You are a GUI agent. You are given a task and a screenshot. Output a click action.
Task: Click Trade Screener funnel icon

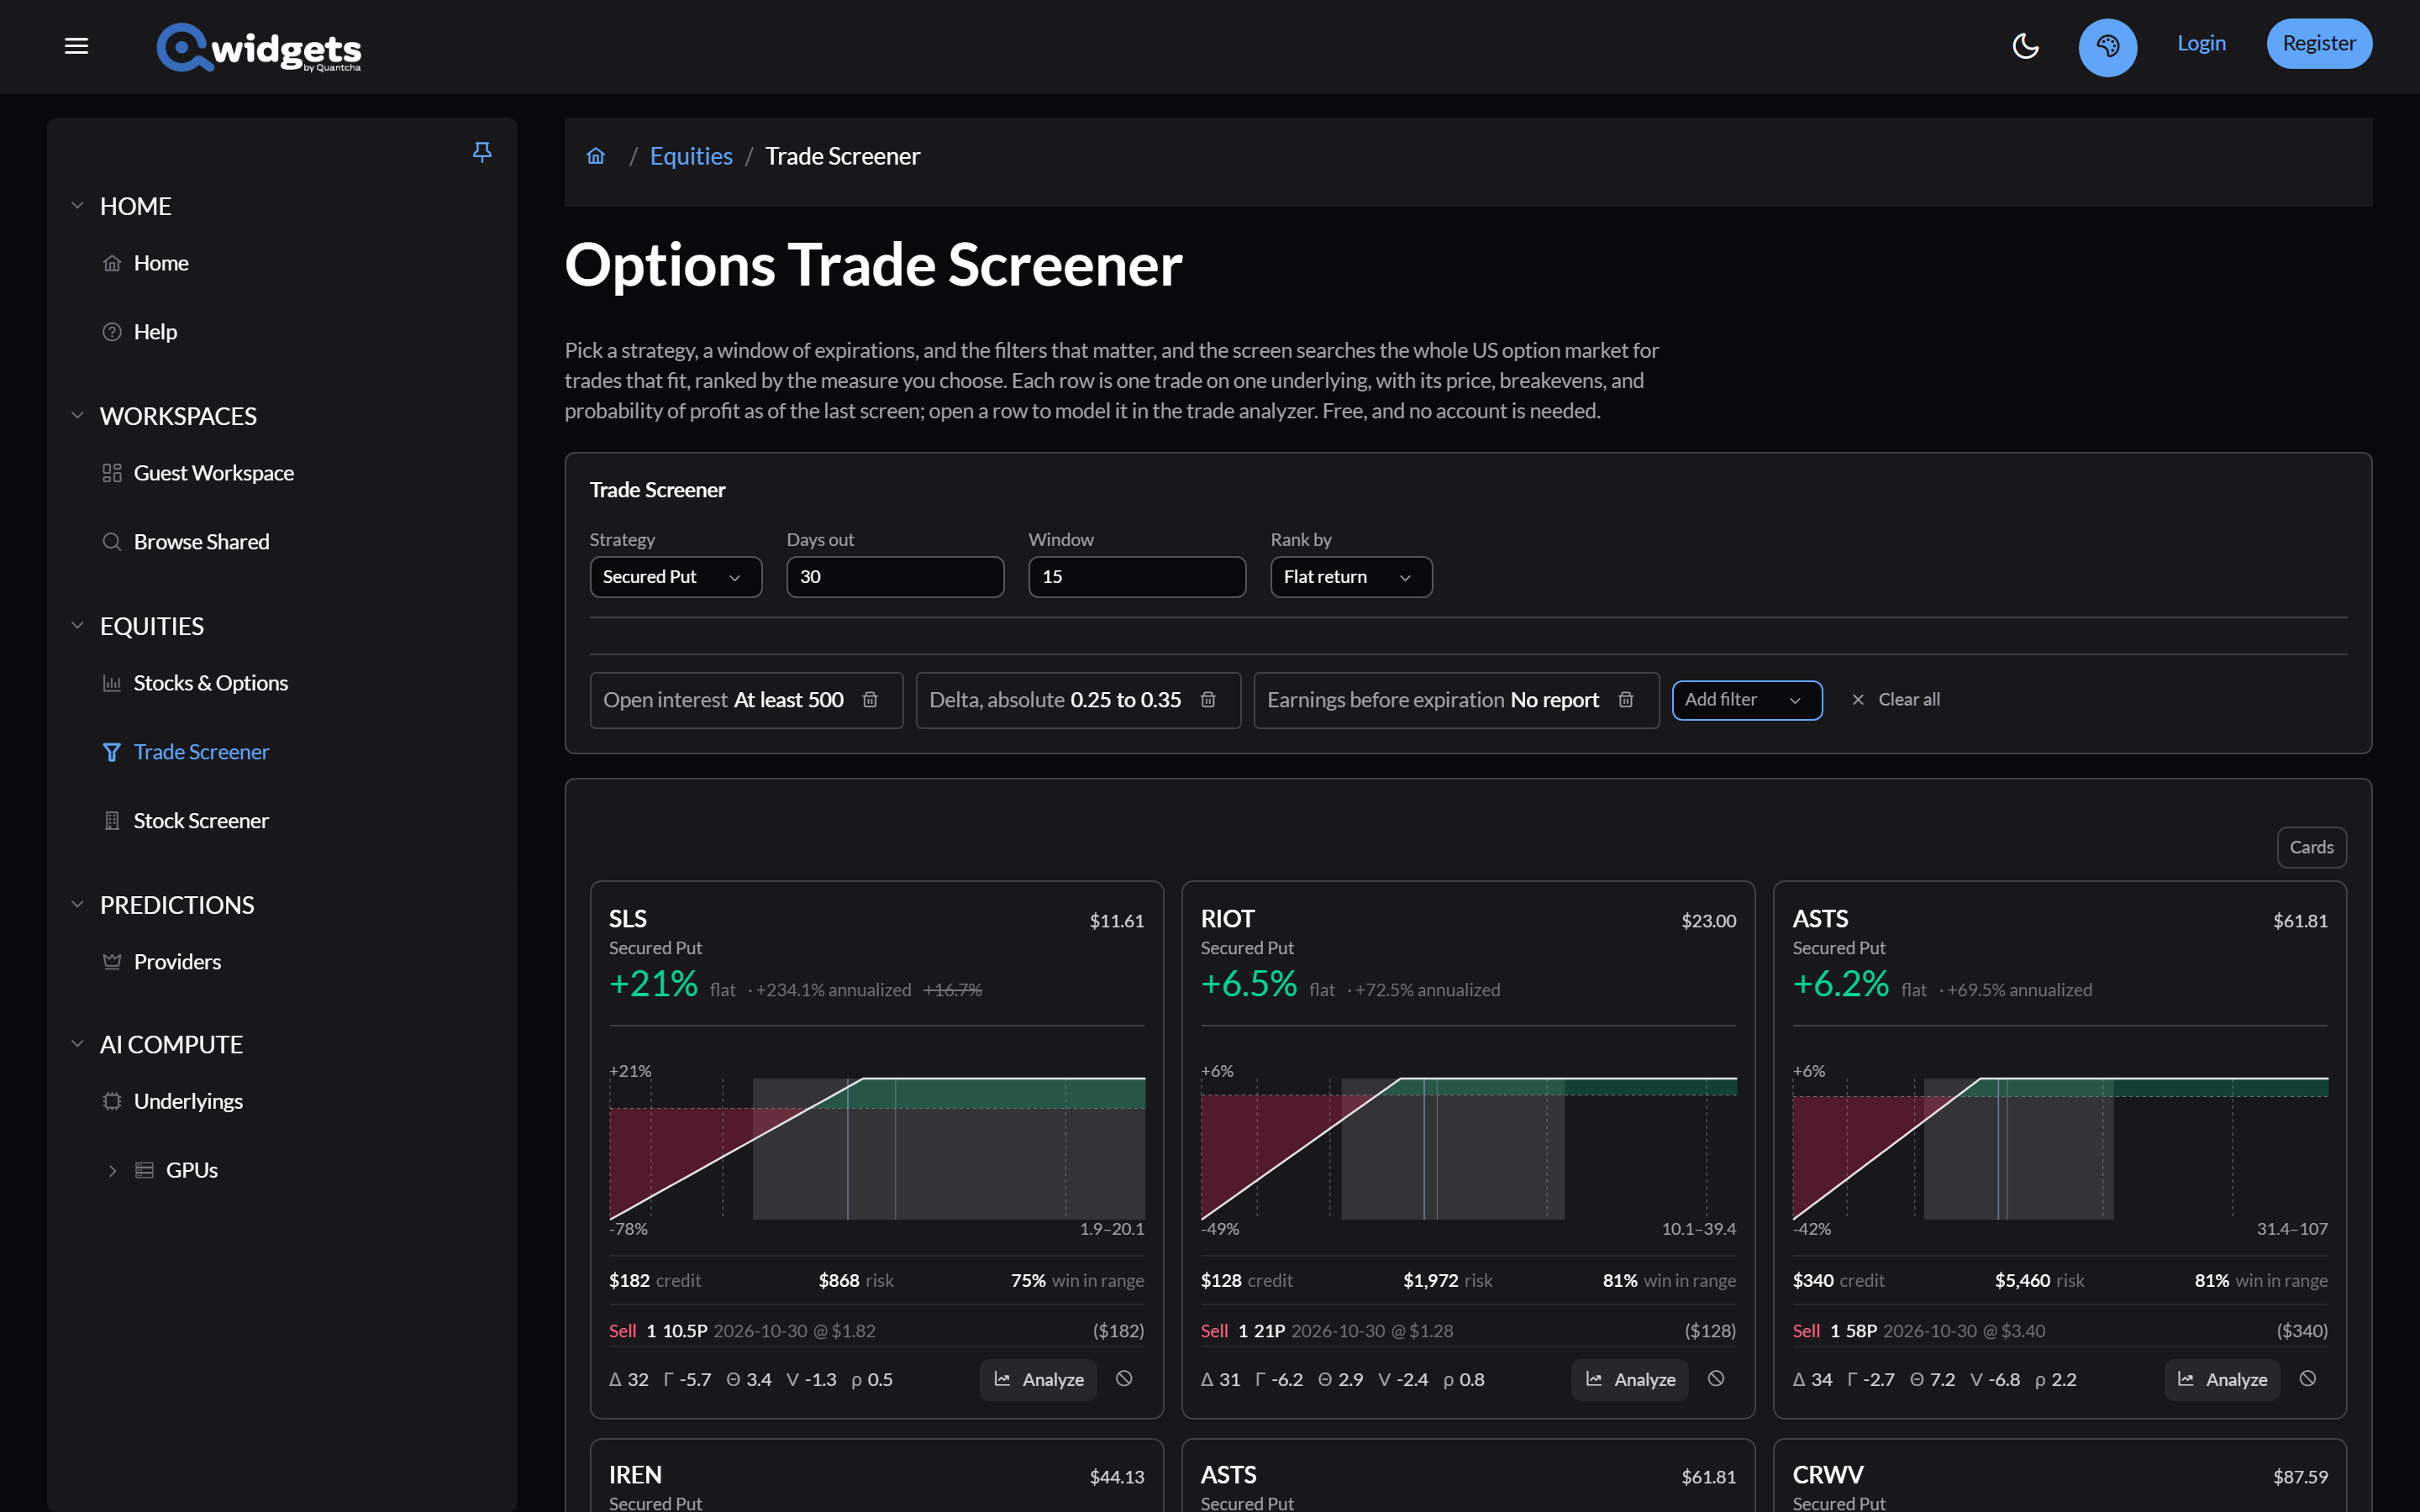(112, 752)
